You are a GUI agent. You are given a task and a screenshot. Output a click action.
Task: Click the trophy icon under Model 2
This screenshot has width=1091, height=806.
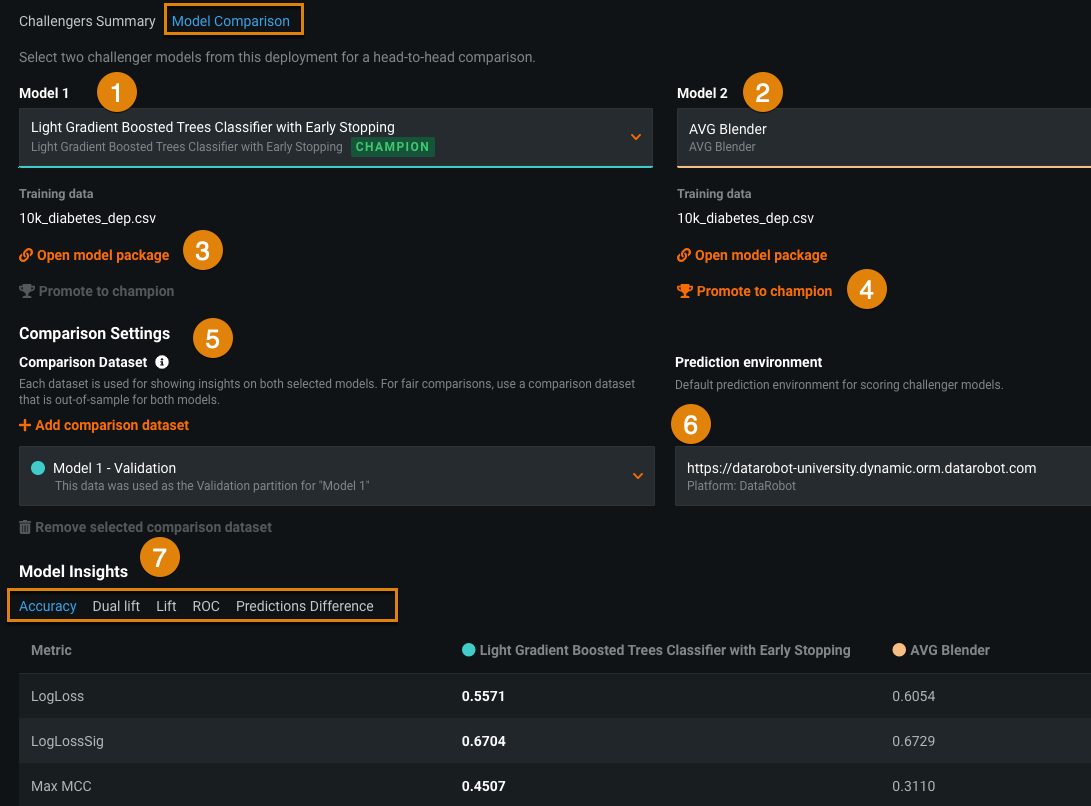[x=684, y=291]
